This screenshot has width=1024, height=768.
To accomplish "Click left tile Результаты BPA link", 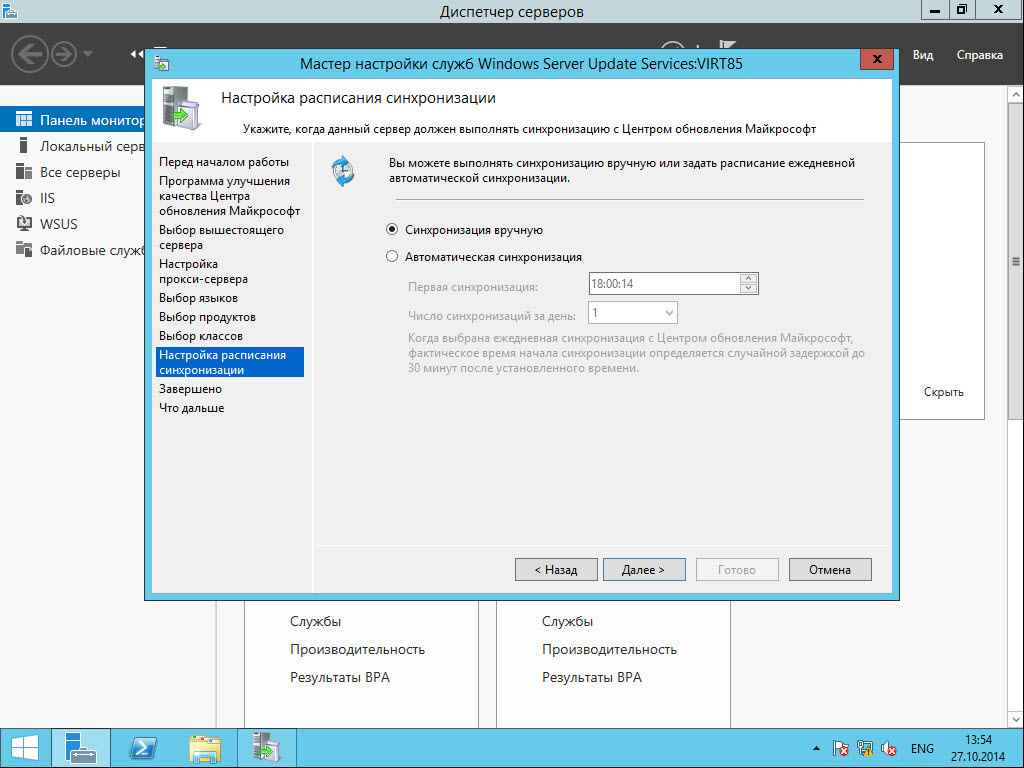I will click(340, 678).
